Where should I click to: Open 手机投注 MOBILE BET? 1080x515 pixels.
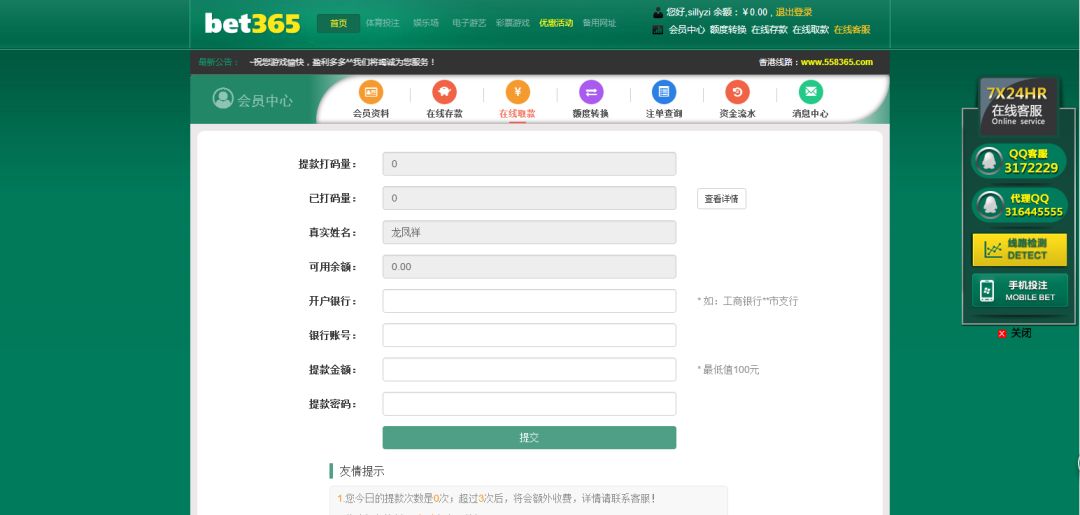click(x=1019, y=290)
